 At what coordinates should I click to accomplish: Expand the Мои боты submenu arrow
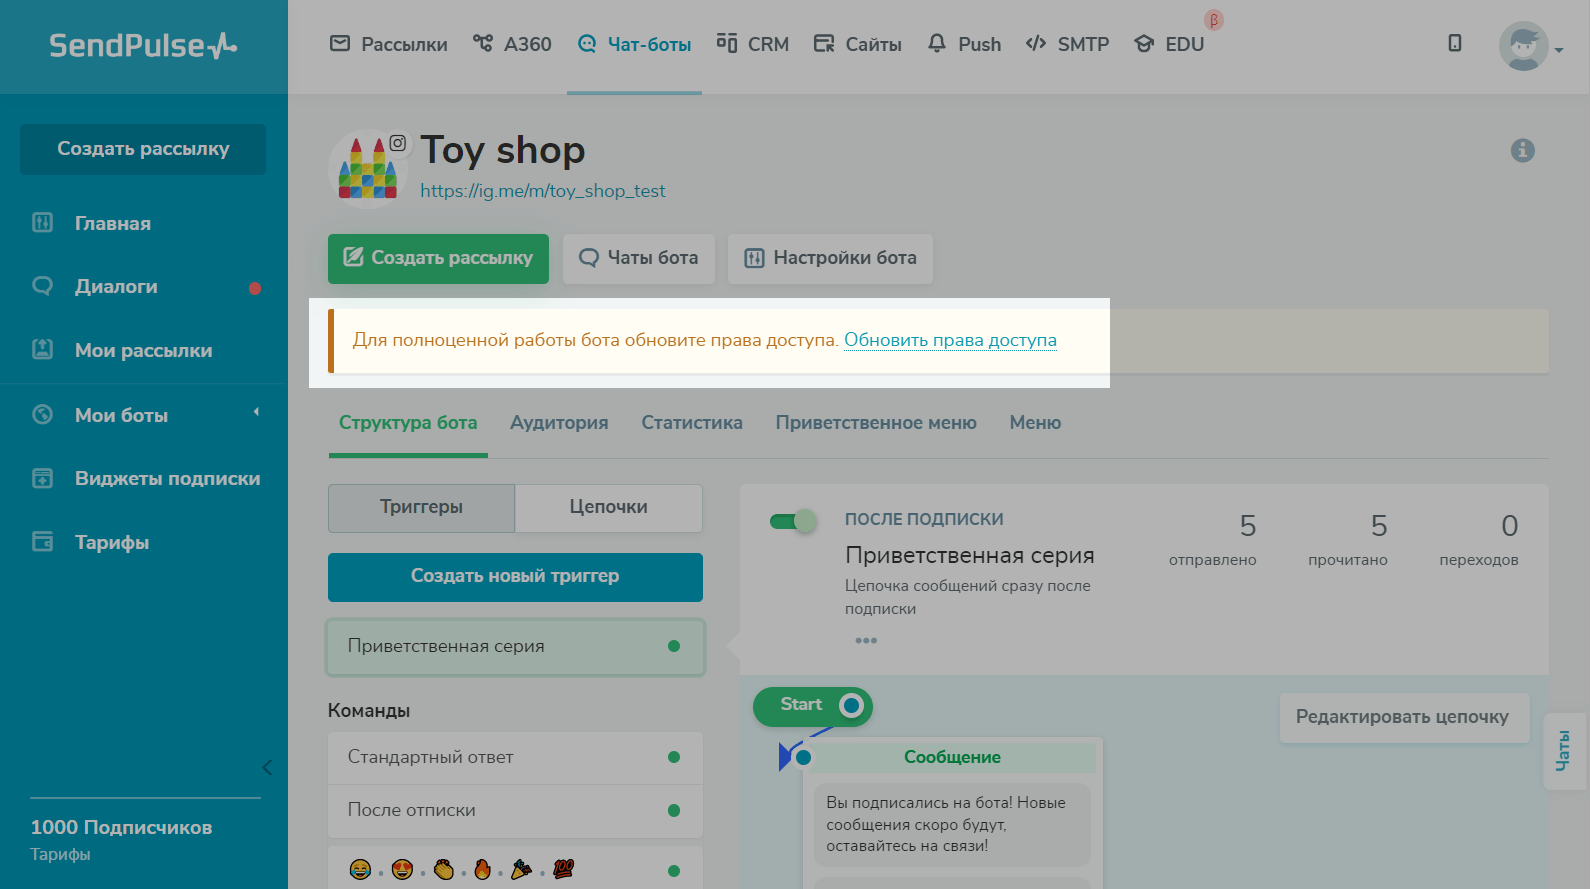click(x=256, y=412)
